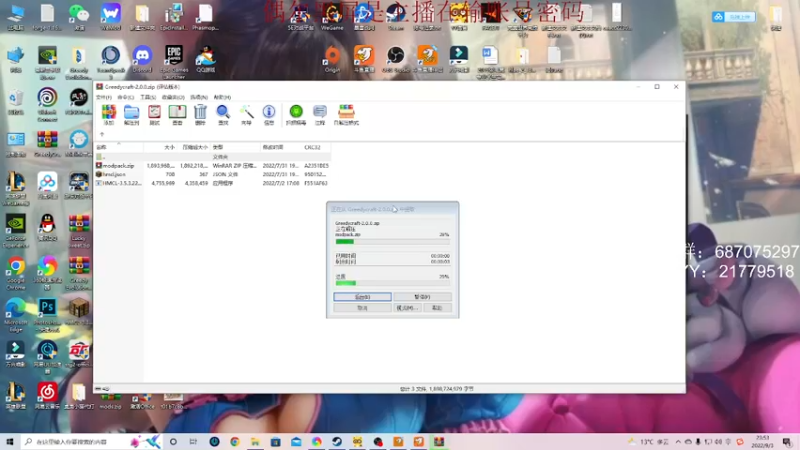
Task: Click the WinRAR Add toolbar icon
Action: coord(109,115)
